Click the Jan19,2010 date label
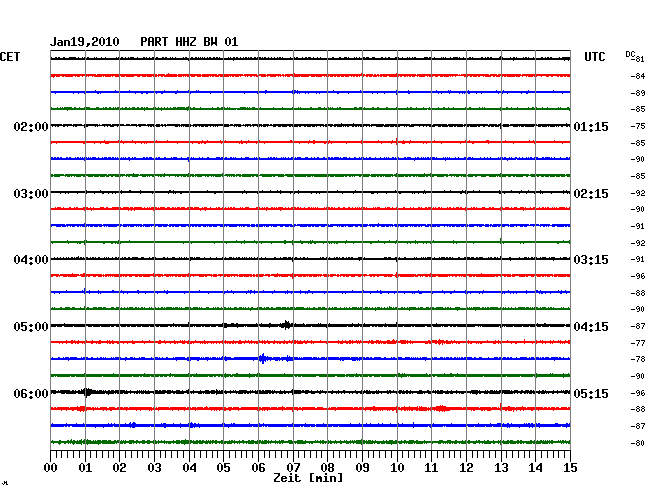The width and height of the screenshot is (650, 494). click(85, 42)
